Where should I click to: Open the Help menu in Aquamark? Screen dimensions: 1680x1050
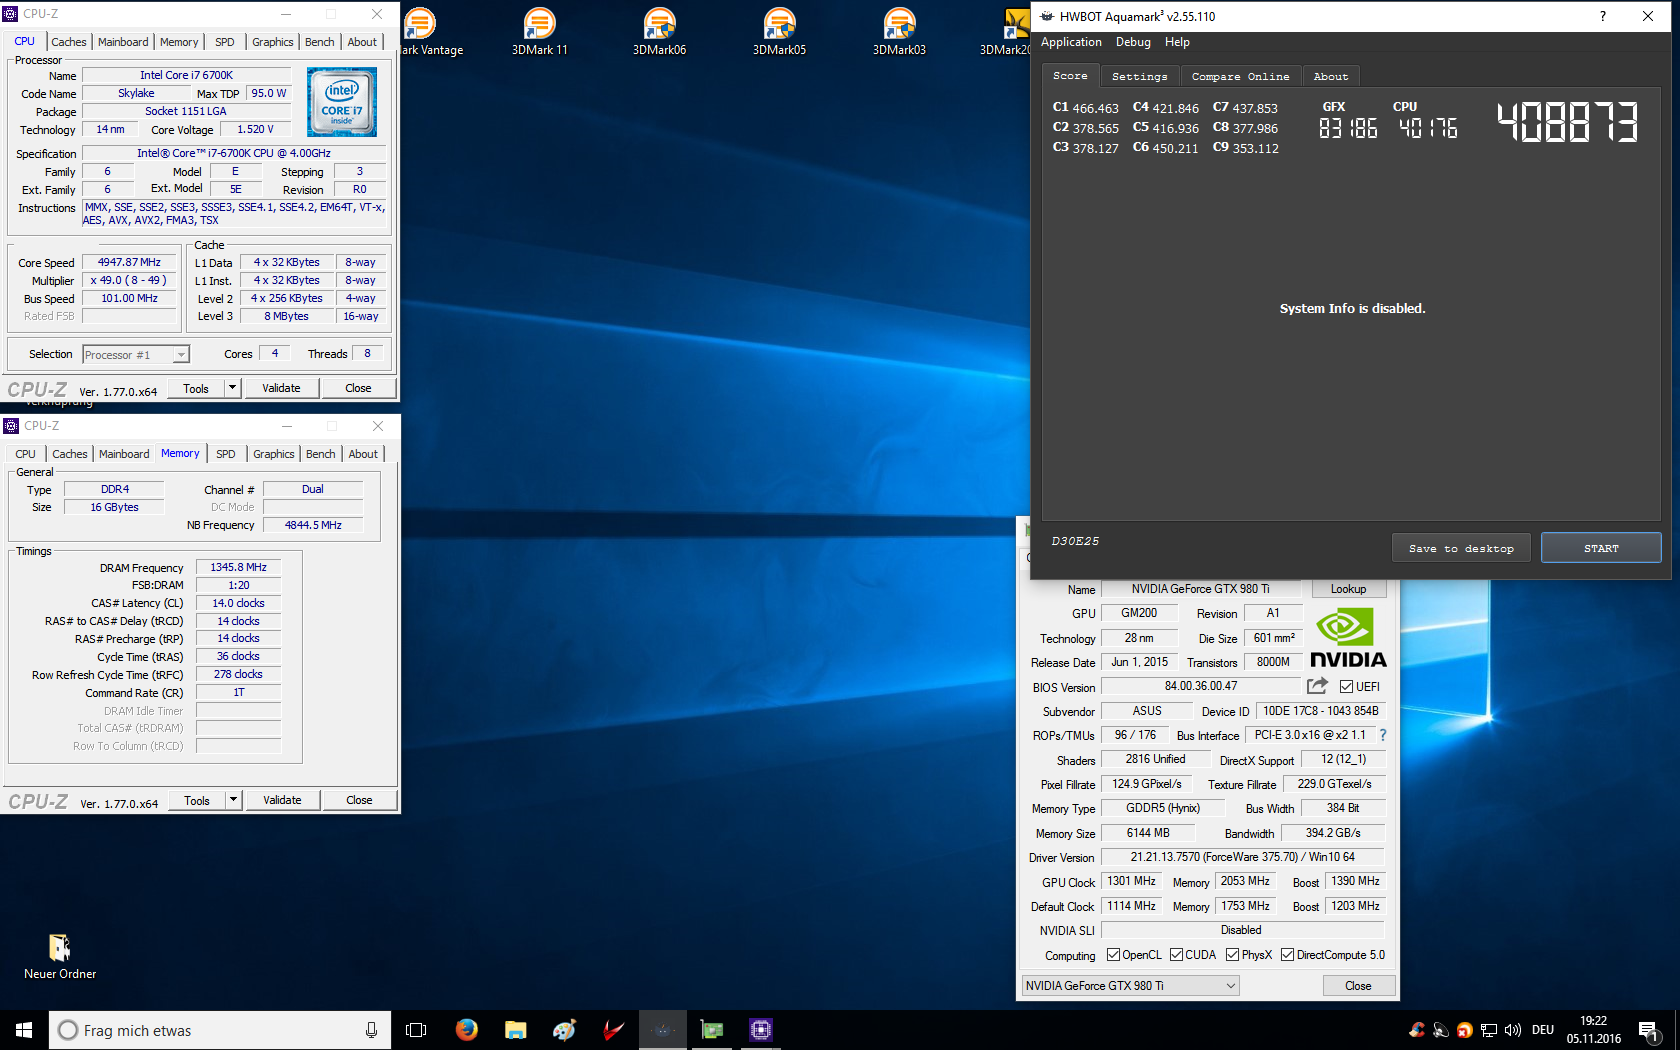[1177, 42]
